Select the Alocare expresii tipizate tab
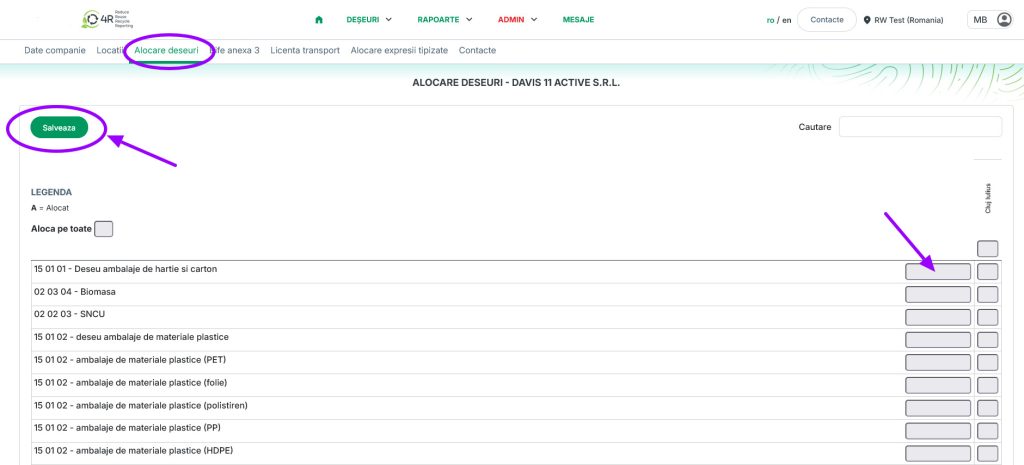Viewport: 1024px width, 465px height. click(x=399, y=50)
